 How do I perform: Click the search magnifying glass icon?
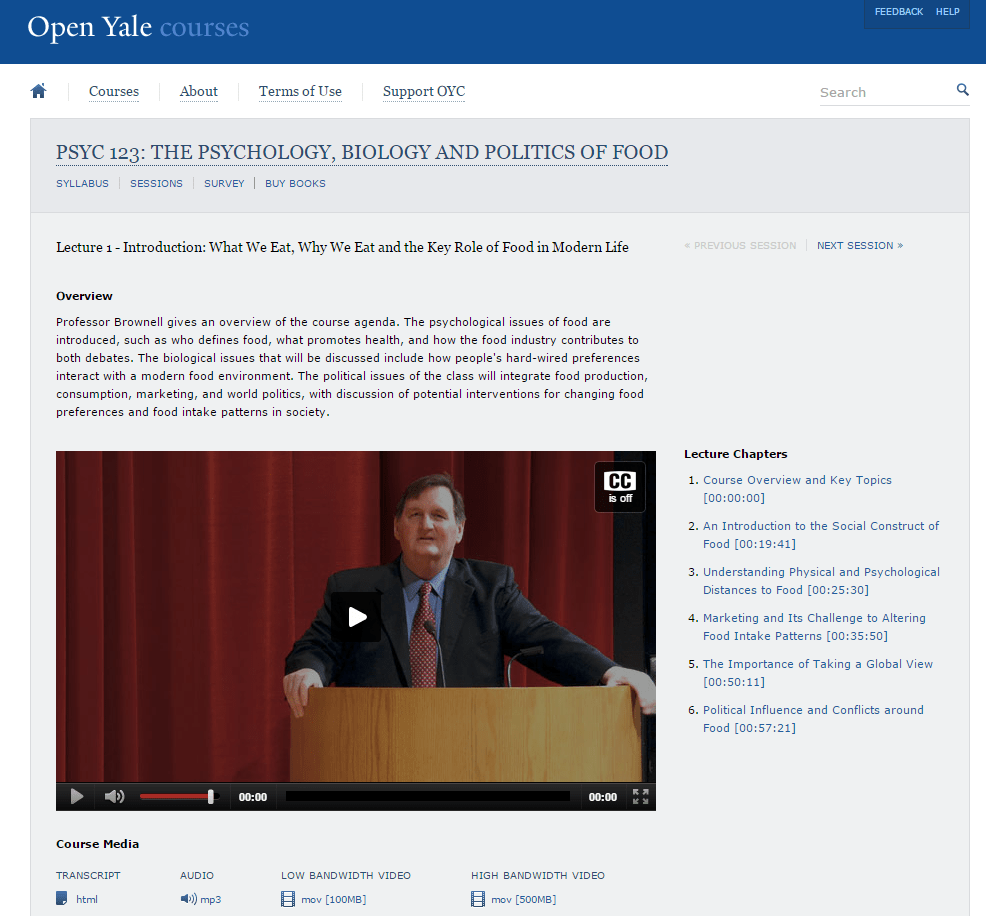[962, 90]
